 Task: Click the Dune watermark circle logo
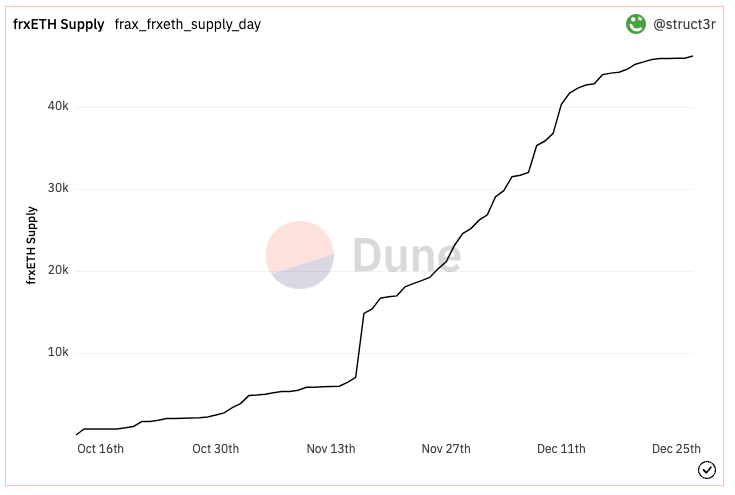pyautogui.click(x=300, y=255)
